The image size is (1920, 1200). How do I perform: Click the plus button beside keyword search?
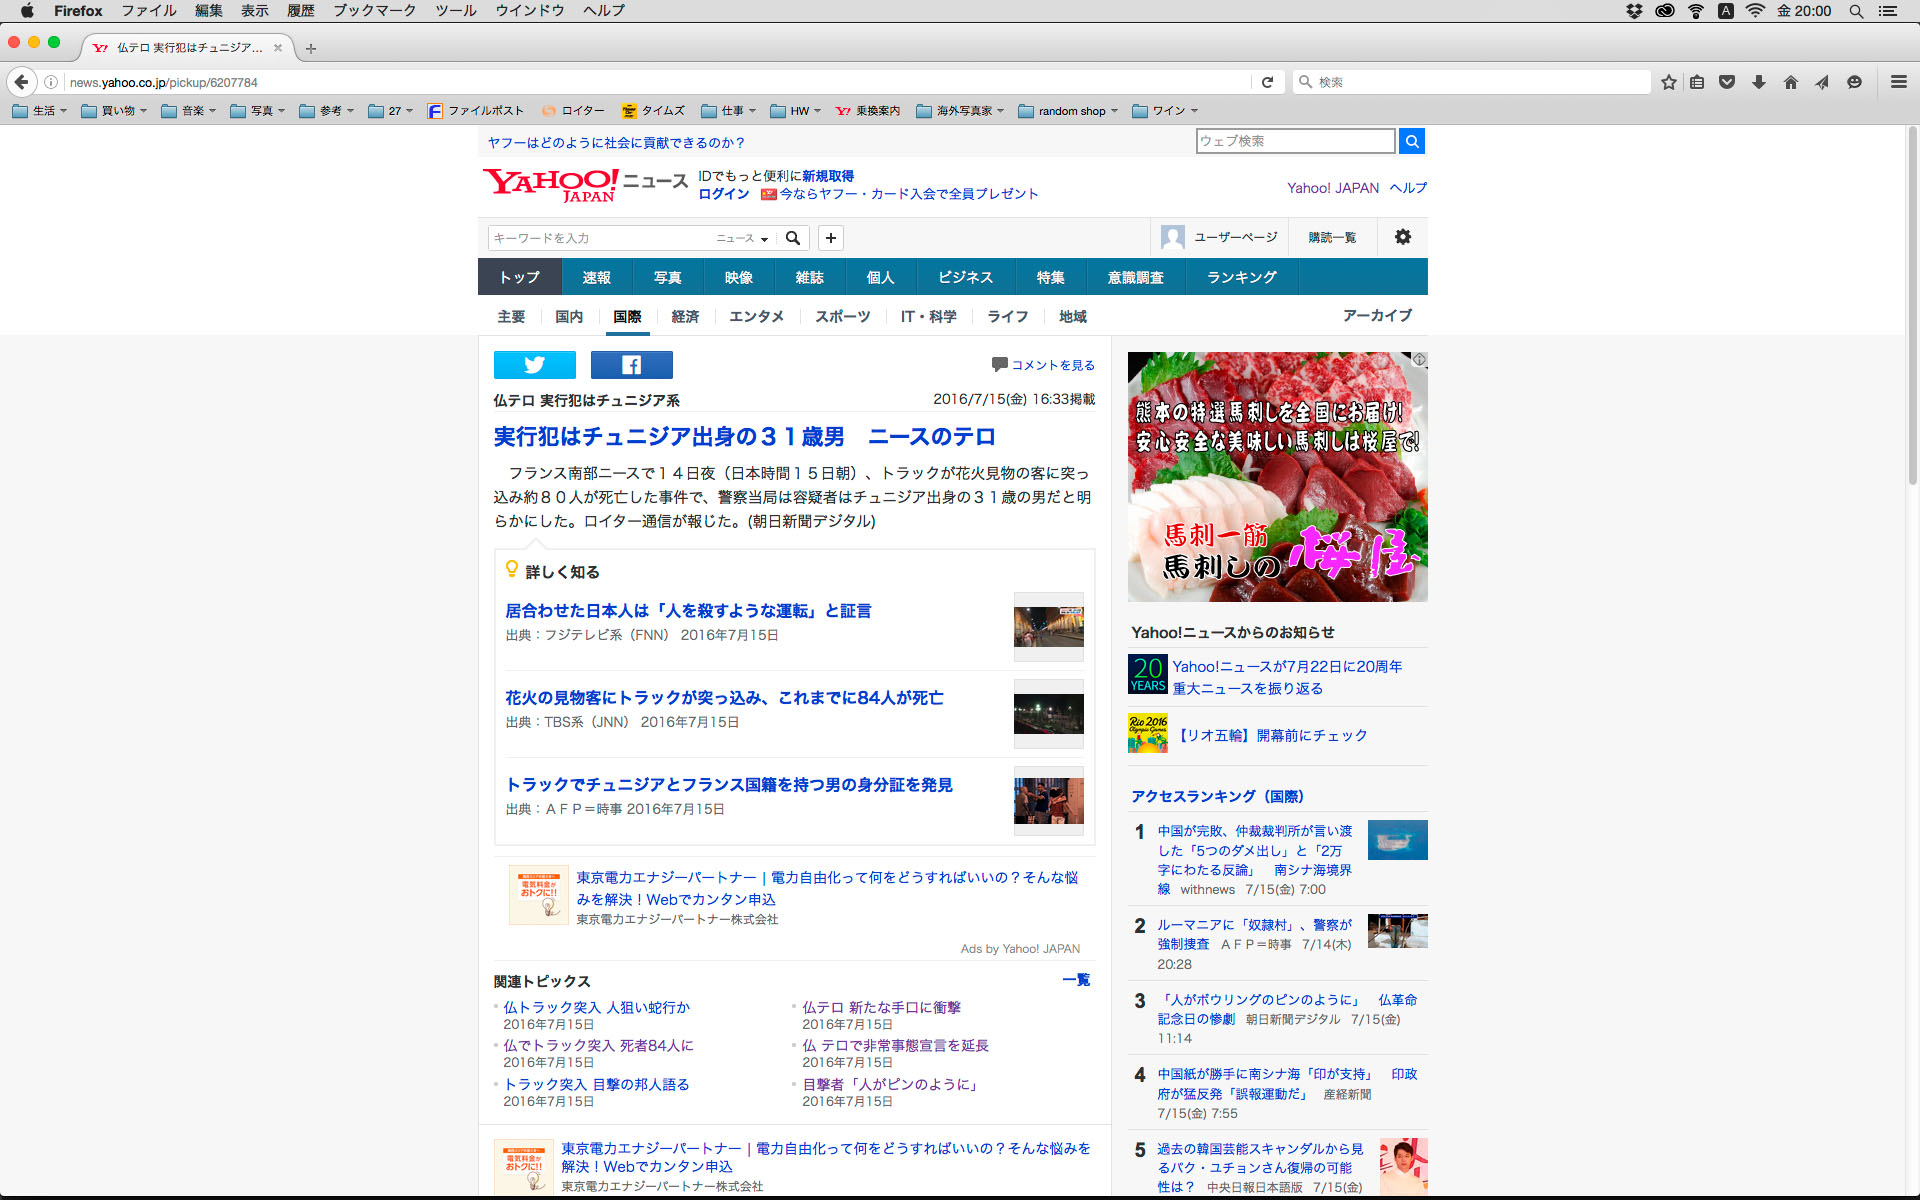[830, 238]
